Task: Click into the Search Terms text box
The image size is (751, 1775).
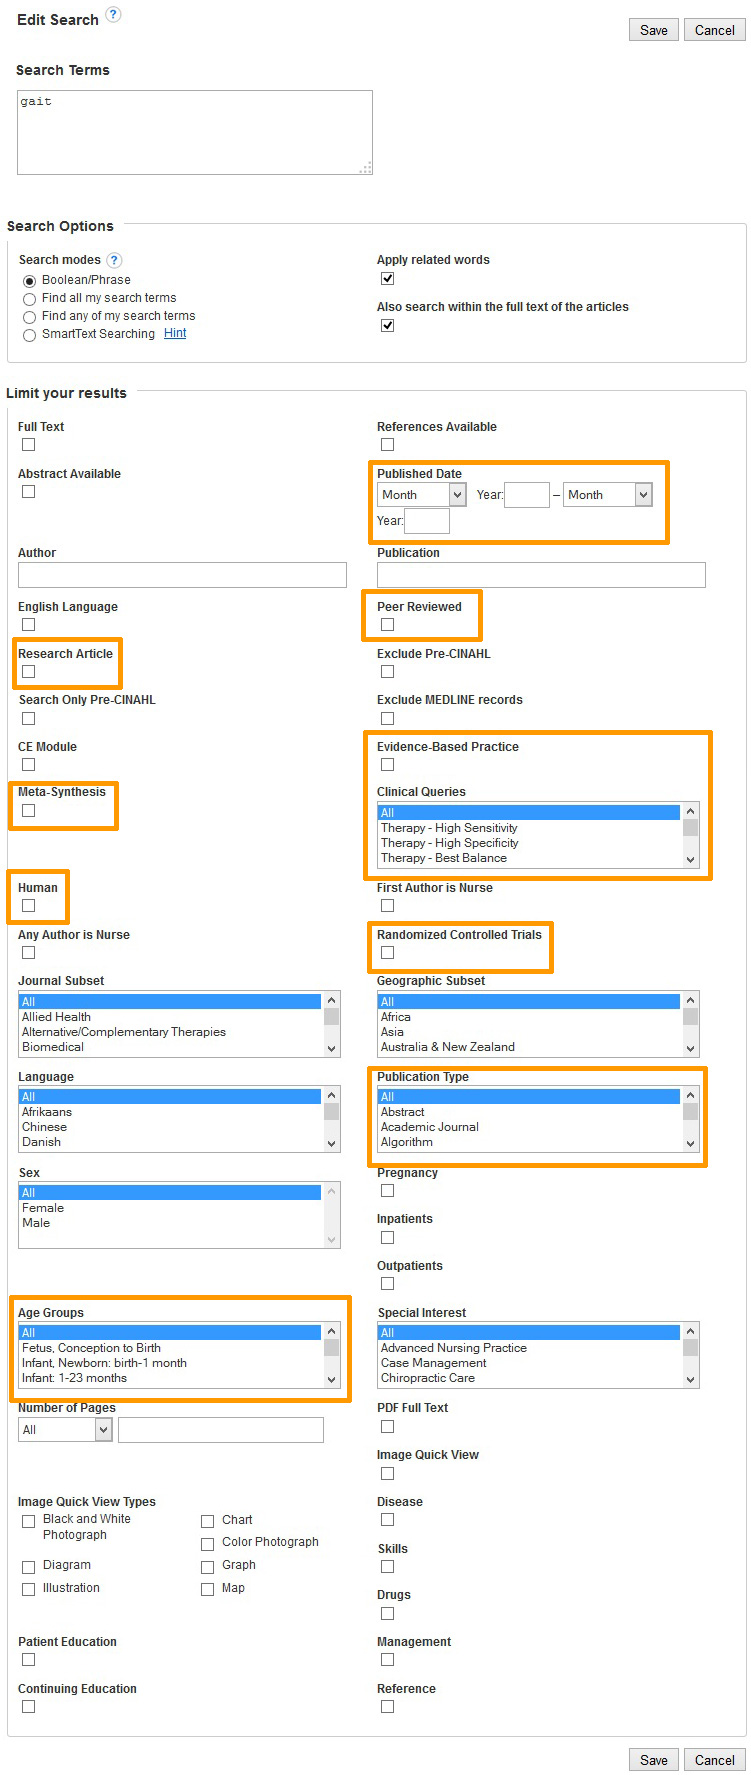Action: [195, 133]
